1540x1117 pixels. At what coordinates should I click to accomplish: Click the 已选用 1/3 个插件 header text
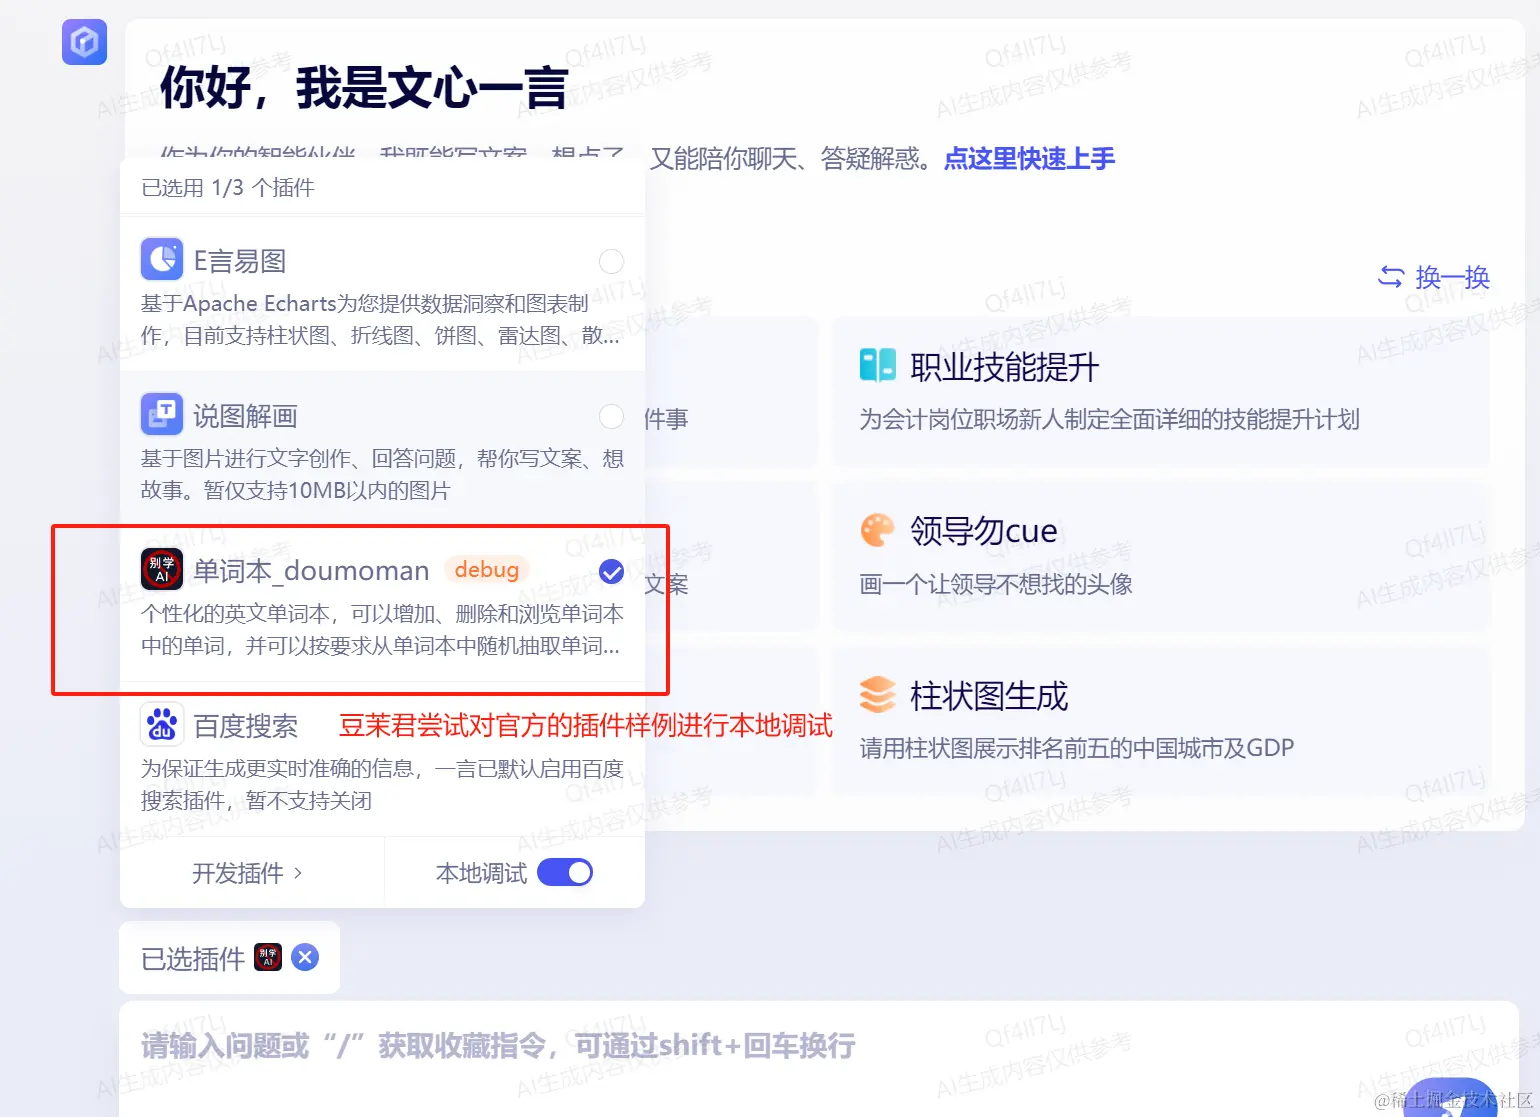228,187
